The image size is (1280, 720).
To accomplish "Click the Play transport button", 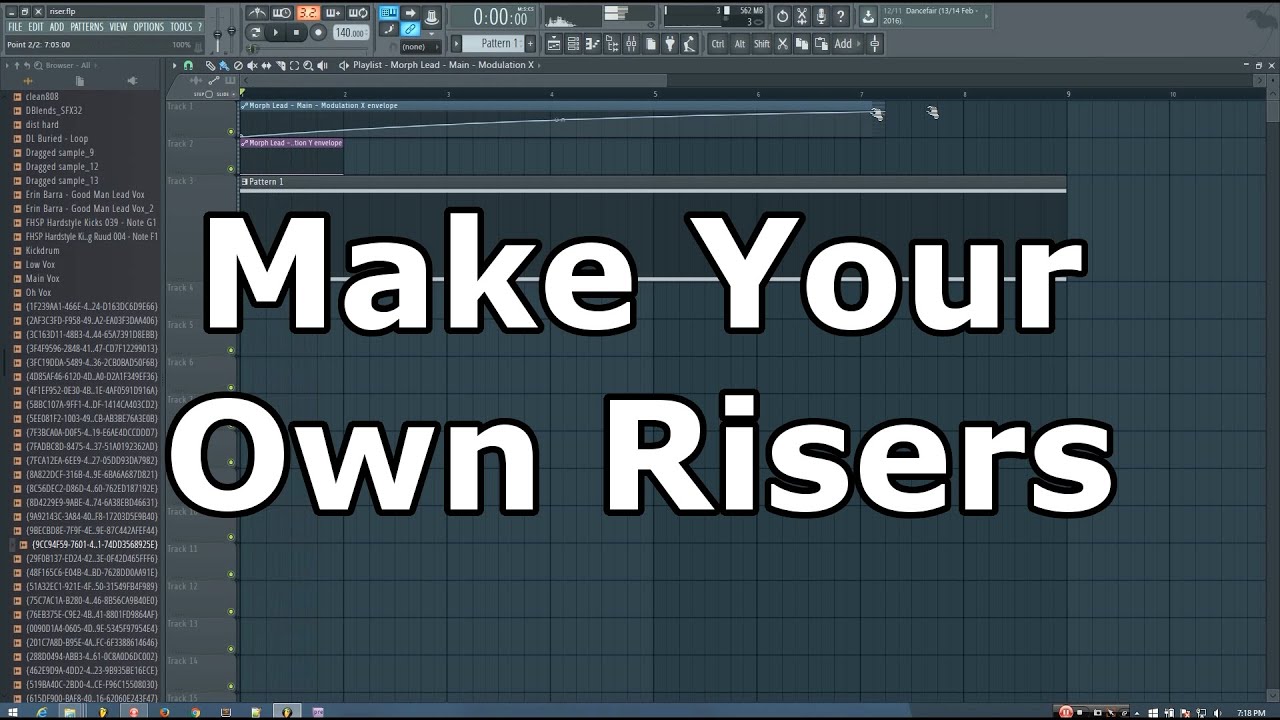I will tap(275, 32).
